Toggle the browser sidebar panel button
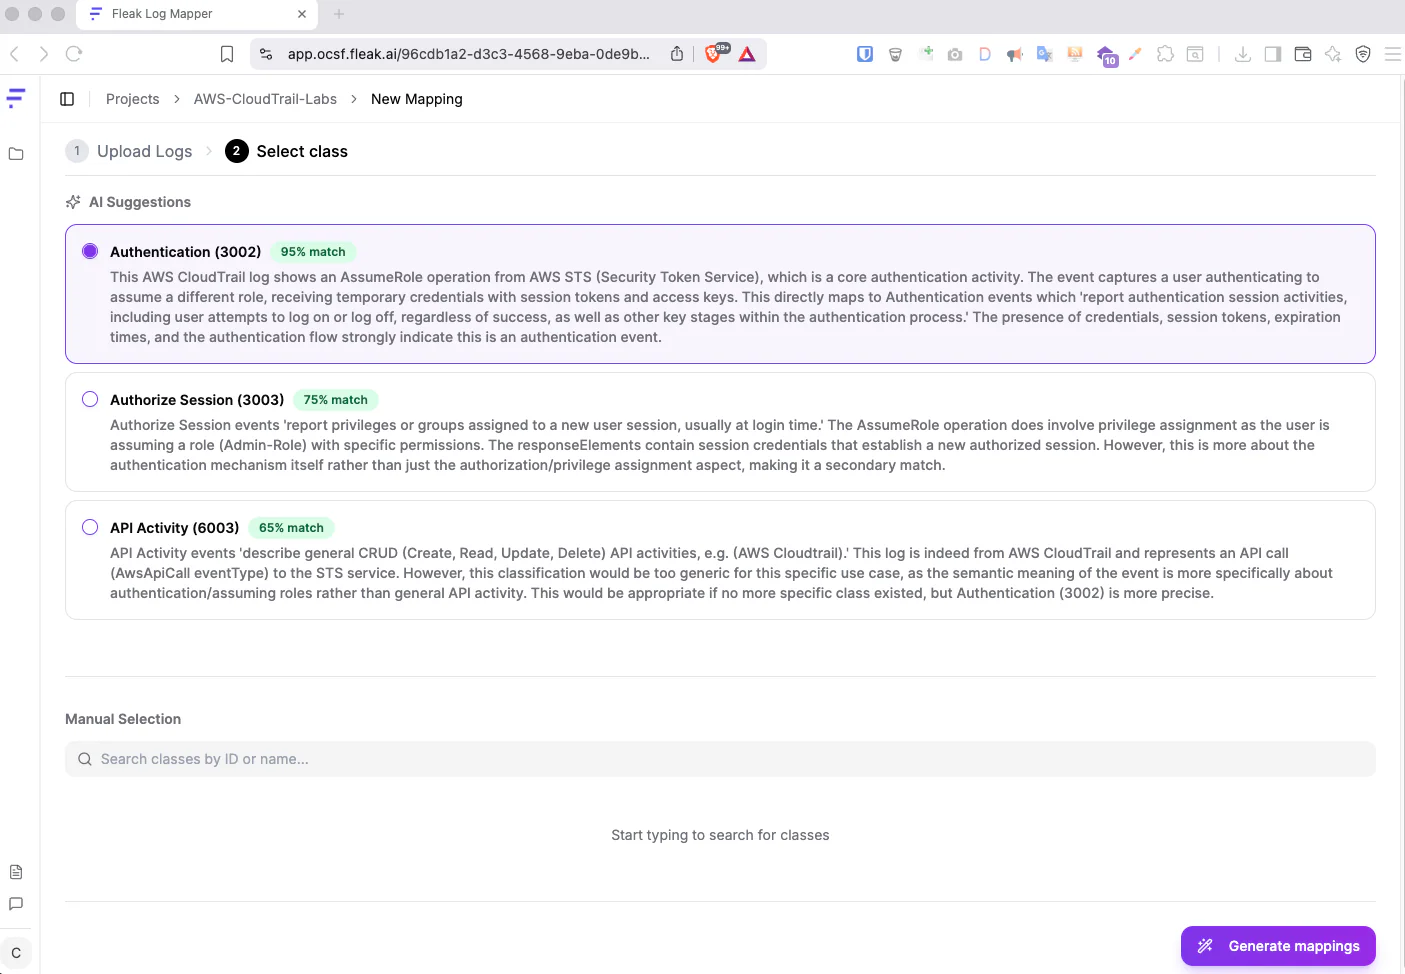 click(x=1273, y=54)
